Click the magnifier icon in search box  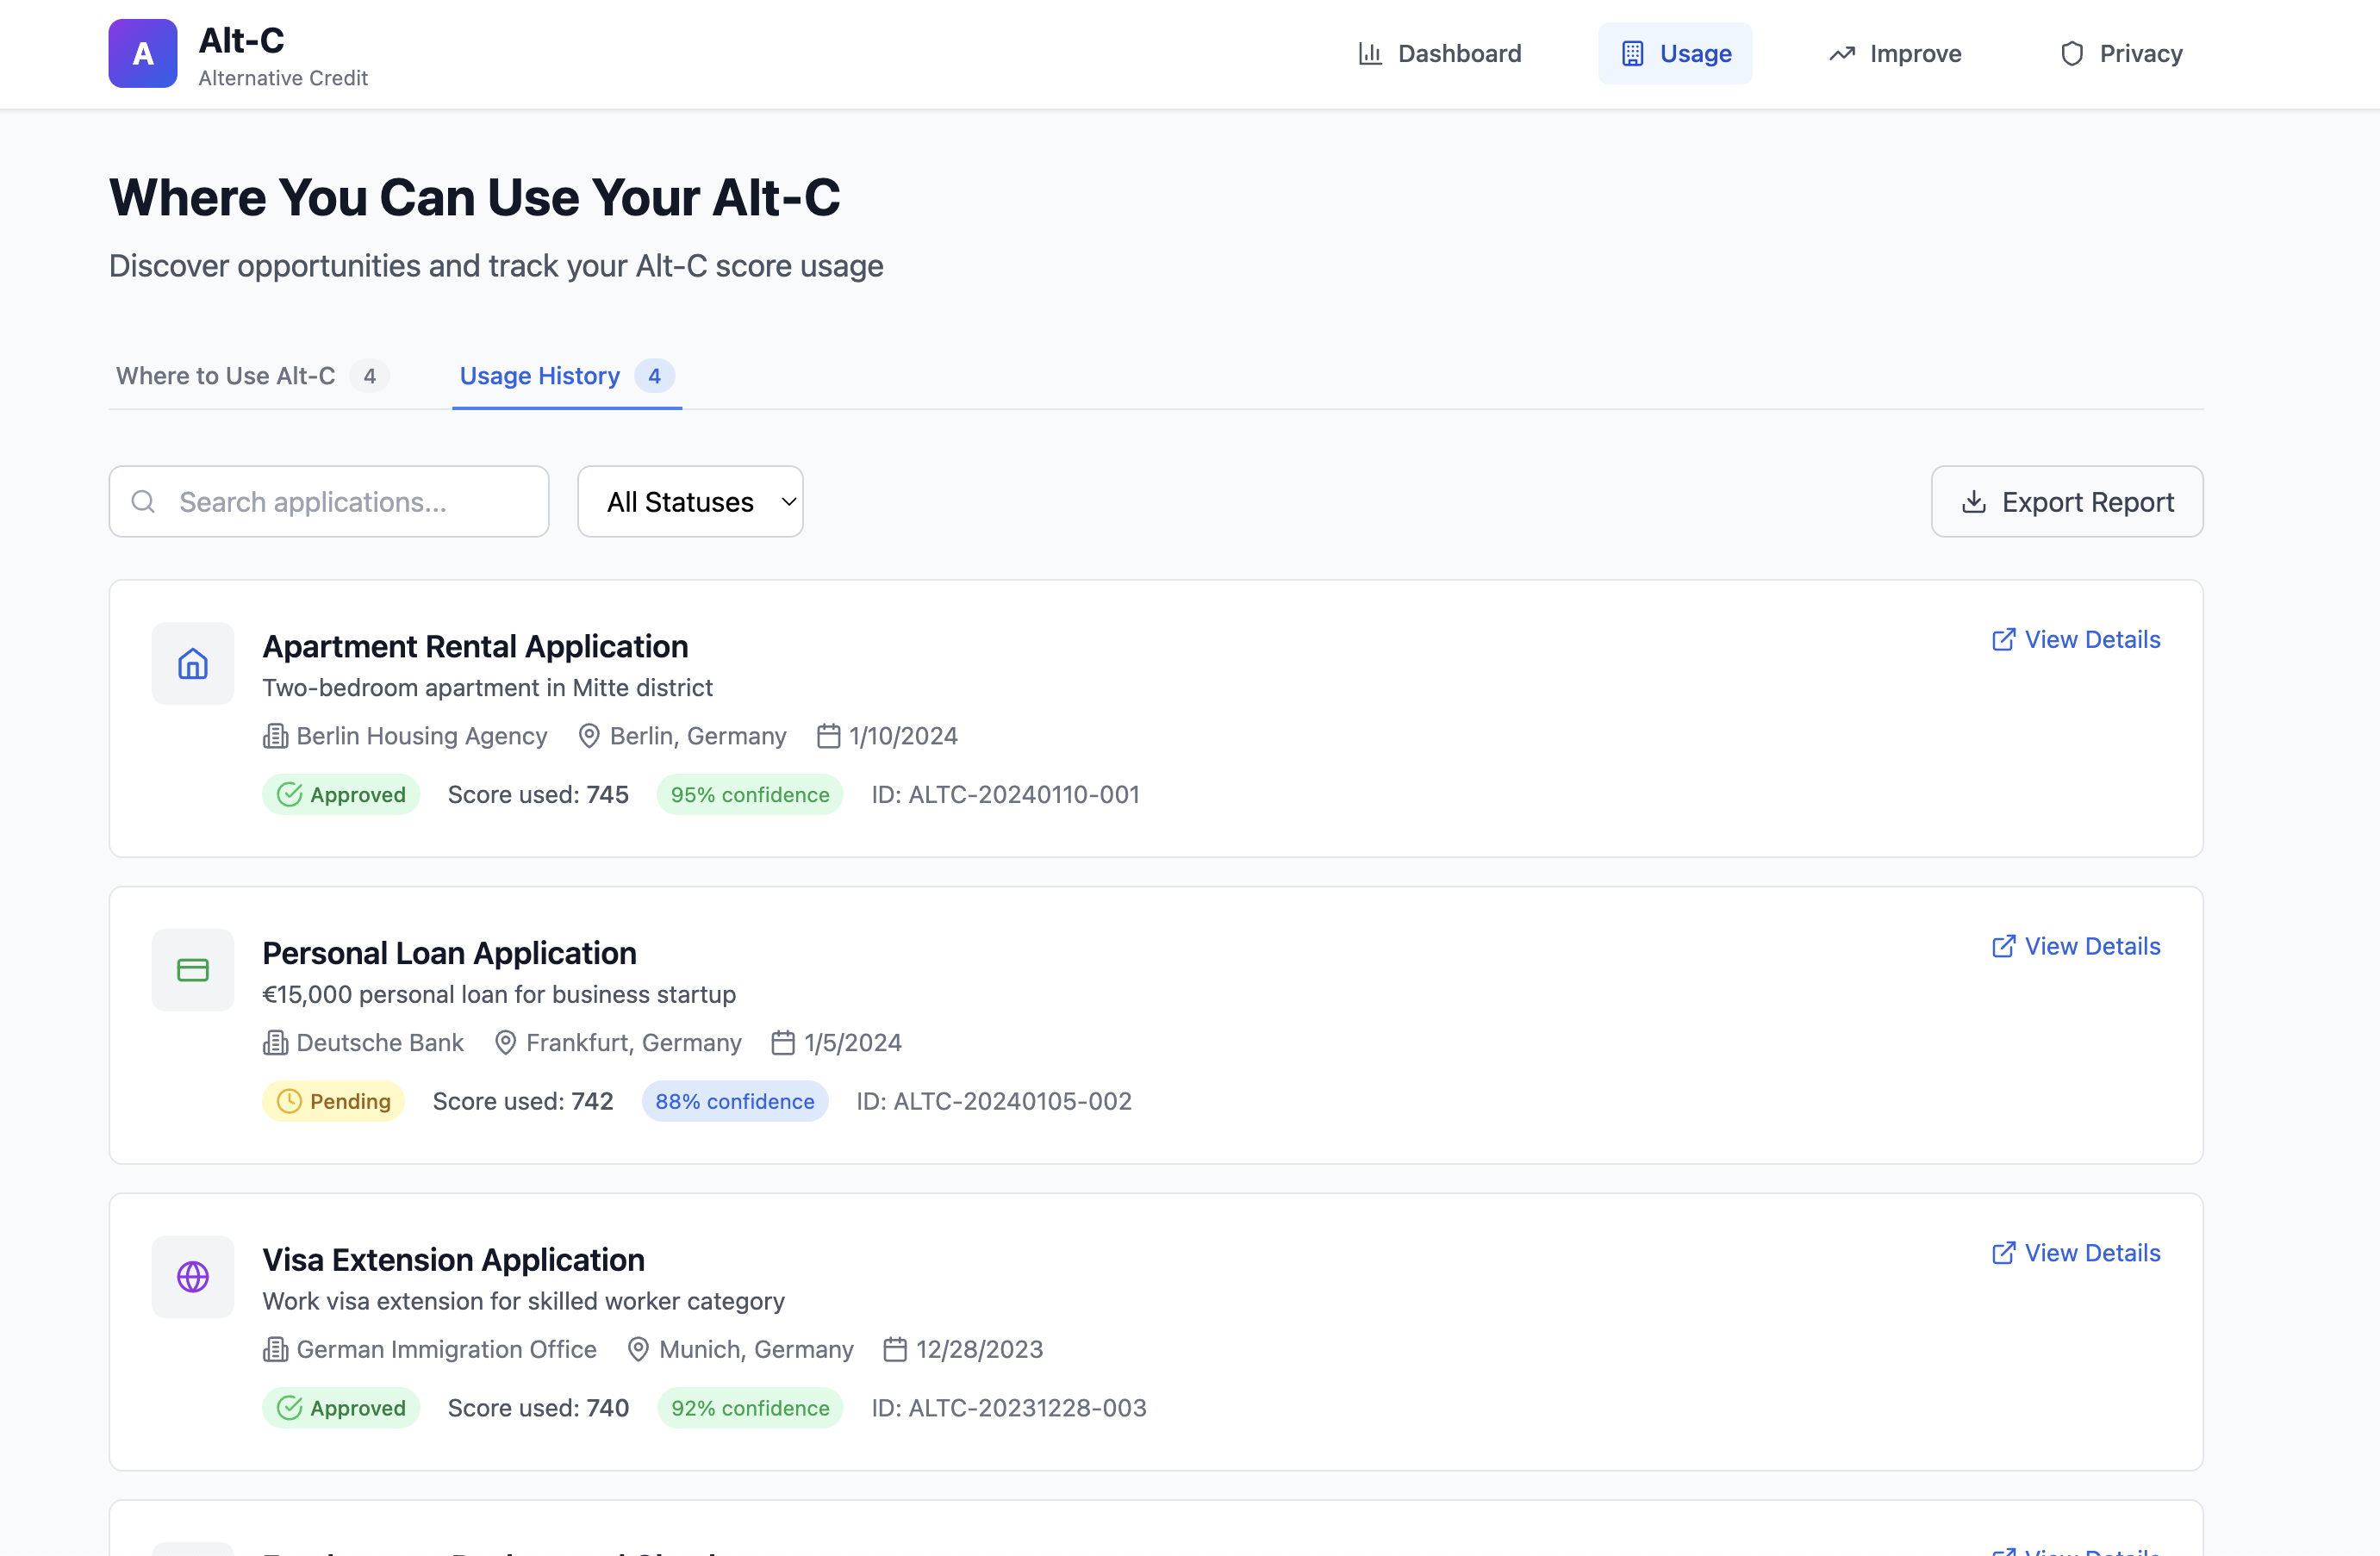click(144, 502)
